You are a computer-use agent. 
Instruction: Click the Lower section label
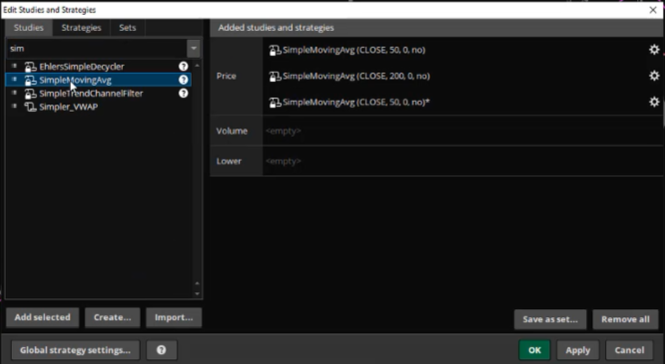point(229,161)
